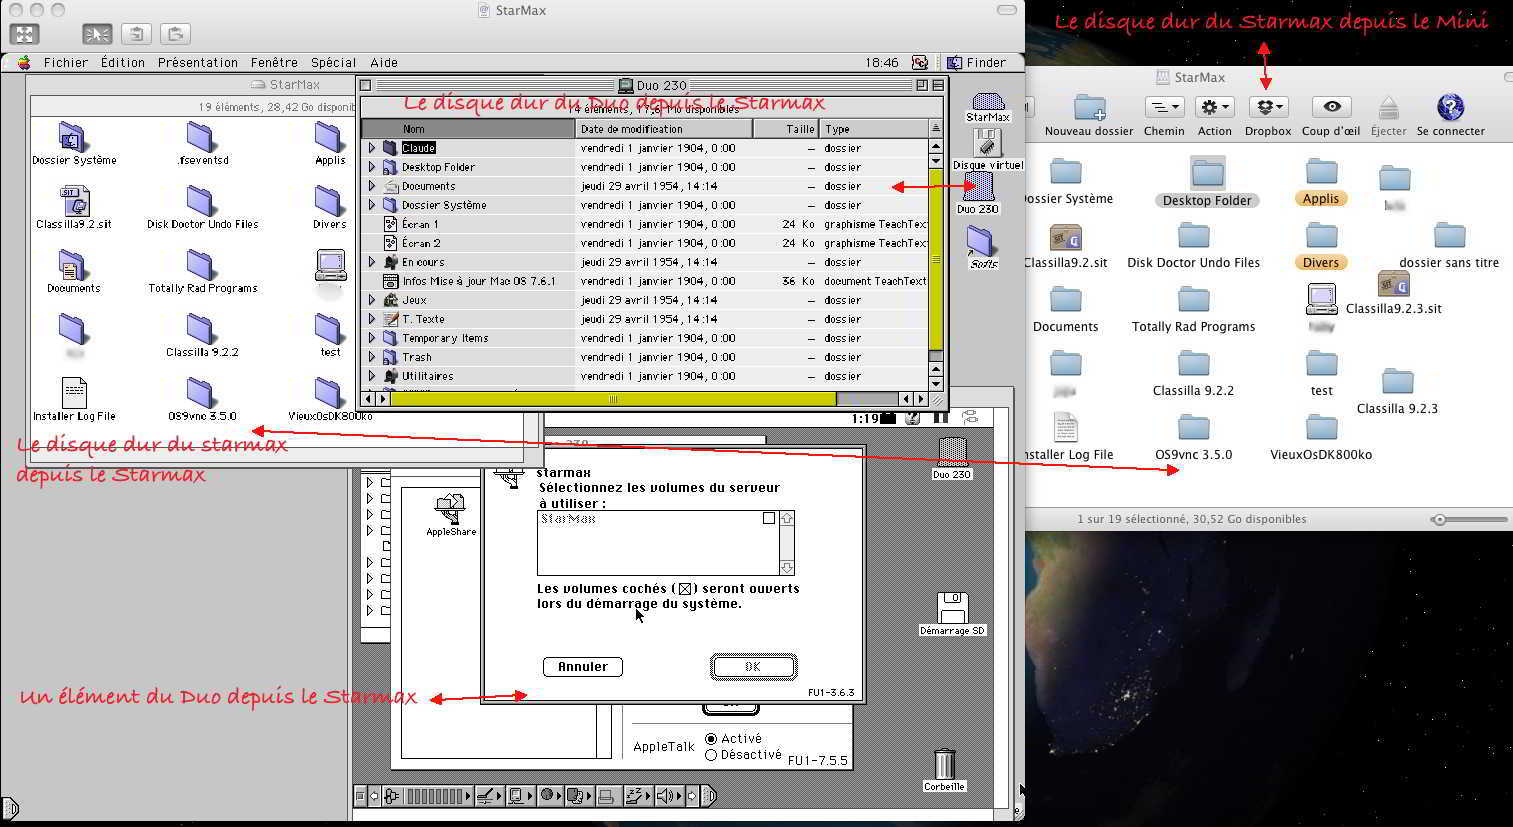Click the Annuler button
1513x827 pixels.
tap(582, 667)
